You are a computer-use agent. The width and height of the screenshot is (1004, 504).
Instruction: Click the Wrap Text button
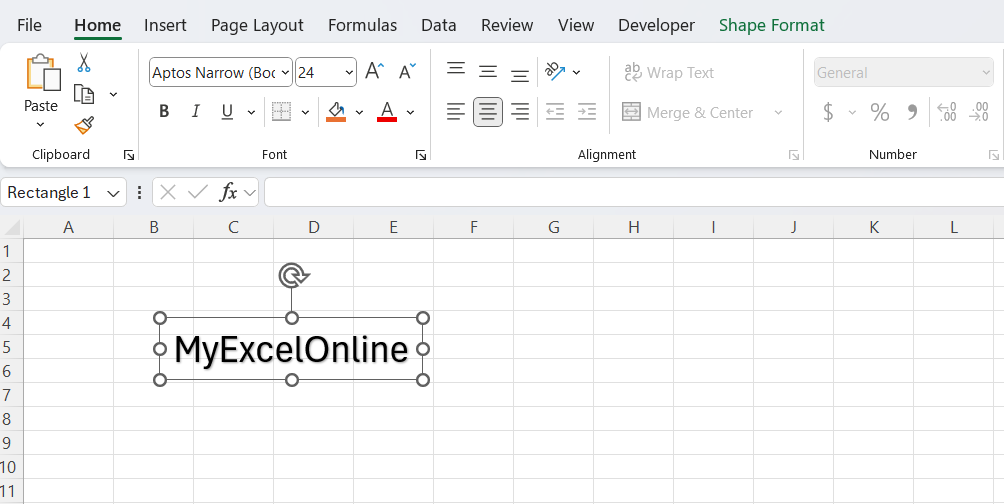pyautogui.click(x=668, y=72)
